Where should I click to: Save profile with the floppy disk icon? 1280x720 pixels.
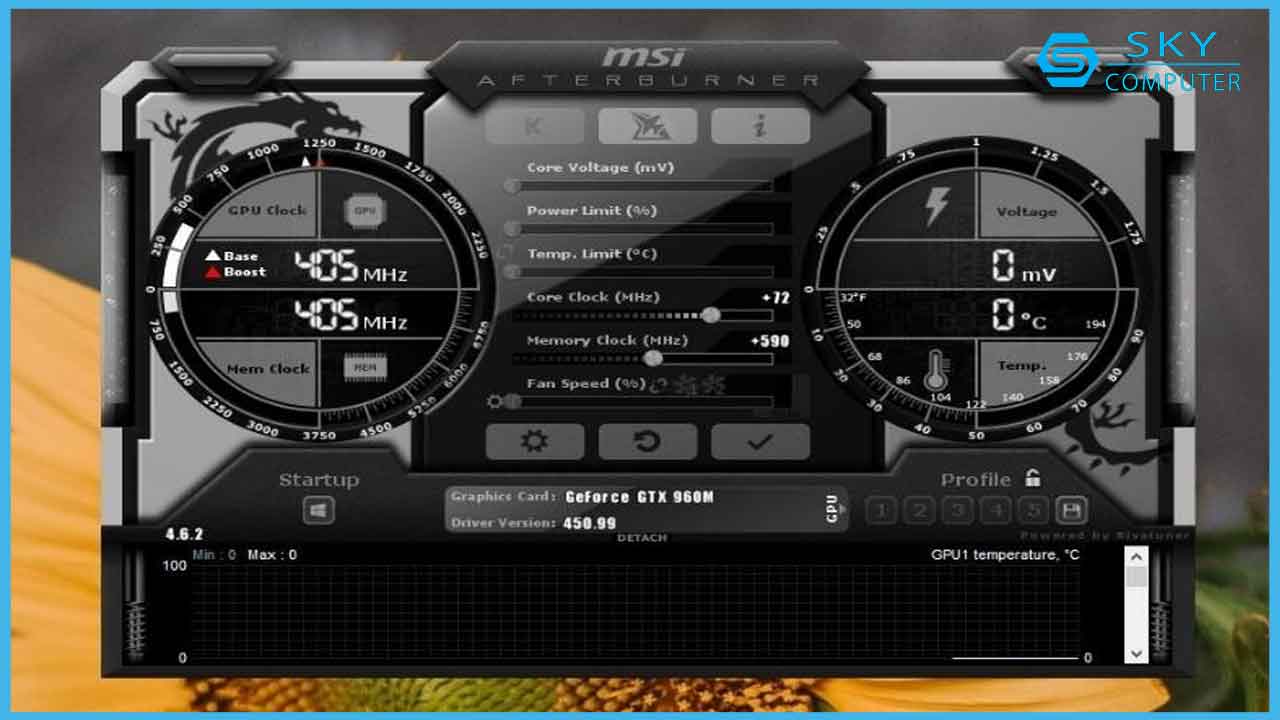point(1072,511)
